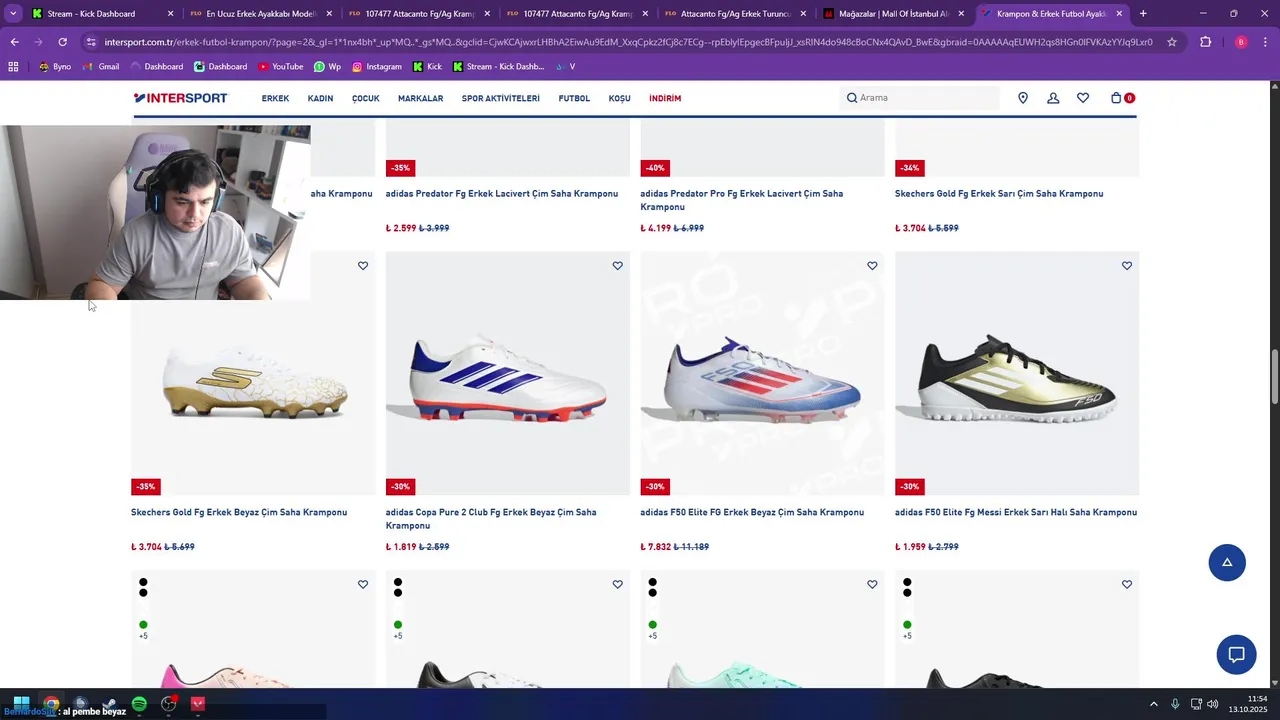
Task: Open the gold F50 Messi shoe image
Action: [x=1017, y=373]
